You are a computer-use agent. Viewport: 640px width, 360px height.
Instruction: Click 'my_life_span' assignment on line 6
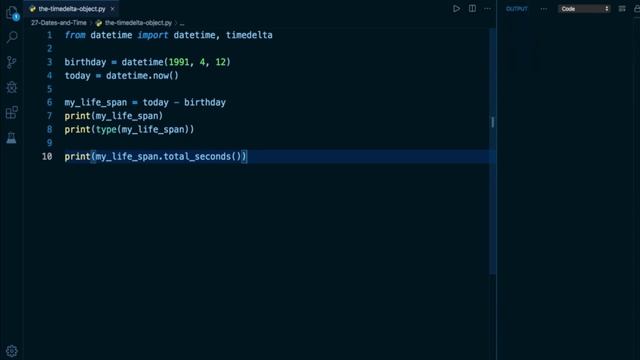click(x=96, y=102)
